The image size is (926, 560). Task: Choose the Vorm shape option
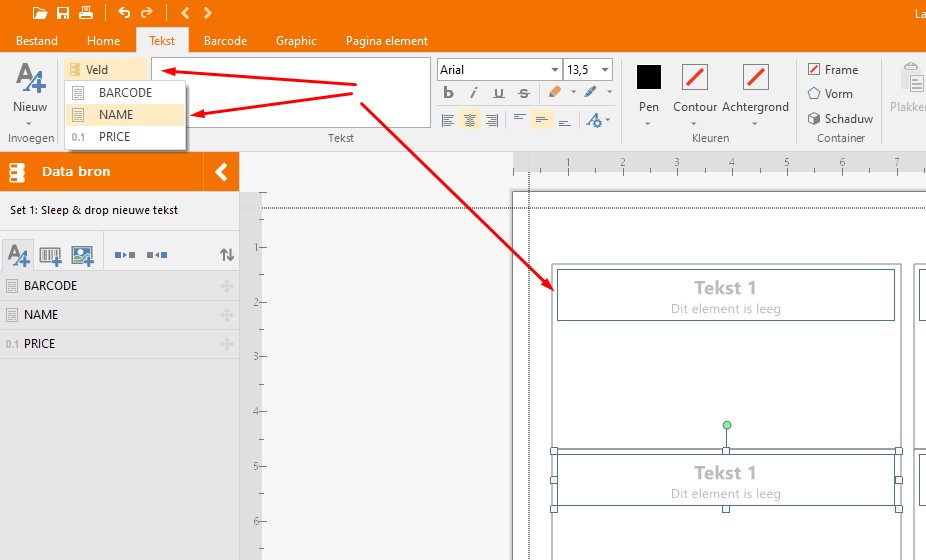(x=830, y=94)
